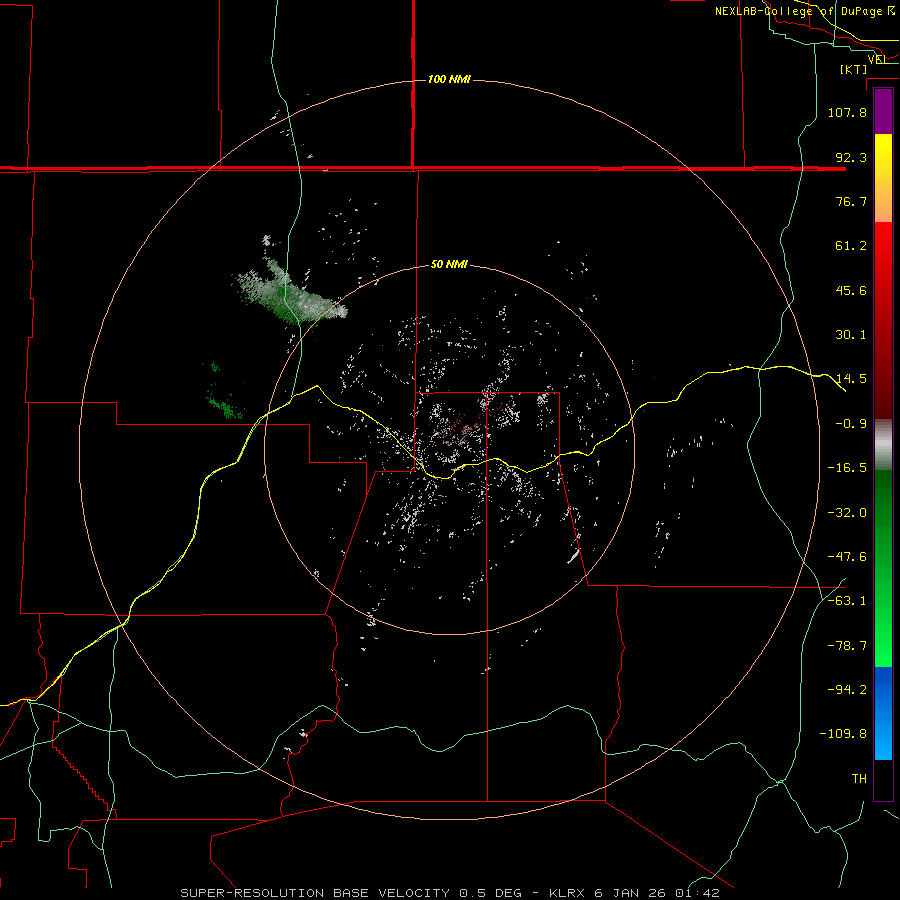Click the purple segment of the color bar
This screenshot has height=900, width=900.
coord(883,112)
